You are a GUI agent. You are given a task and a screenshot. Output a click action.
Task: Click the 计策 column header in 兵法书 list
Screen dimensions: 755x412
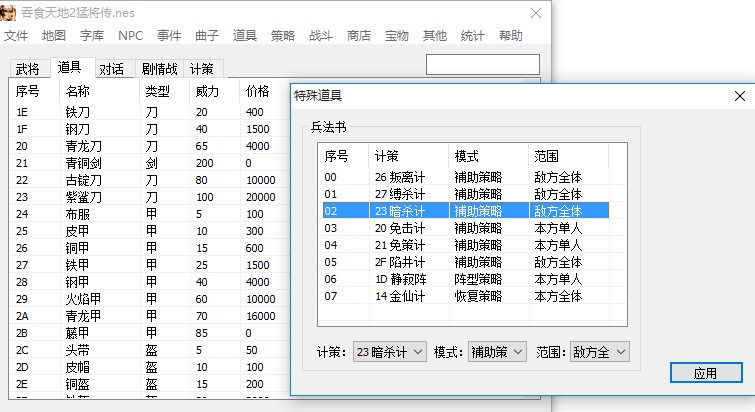tap(409, 156)
